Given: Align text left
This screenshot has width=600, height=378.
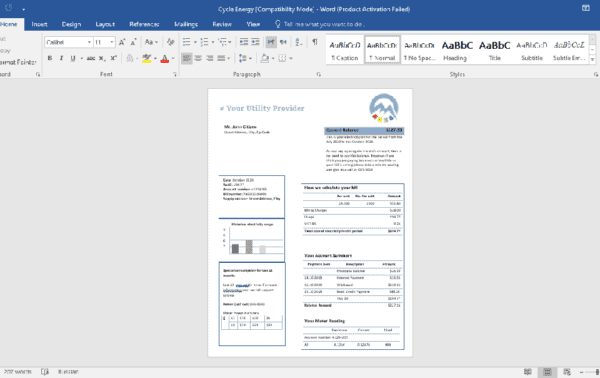Looking at the screenshot, I should pyautogui.click(x=186, y=58).
